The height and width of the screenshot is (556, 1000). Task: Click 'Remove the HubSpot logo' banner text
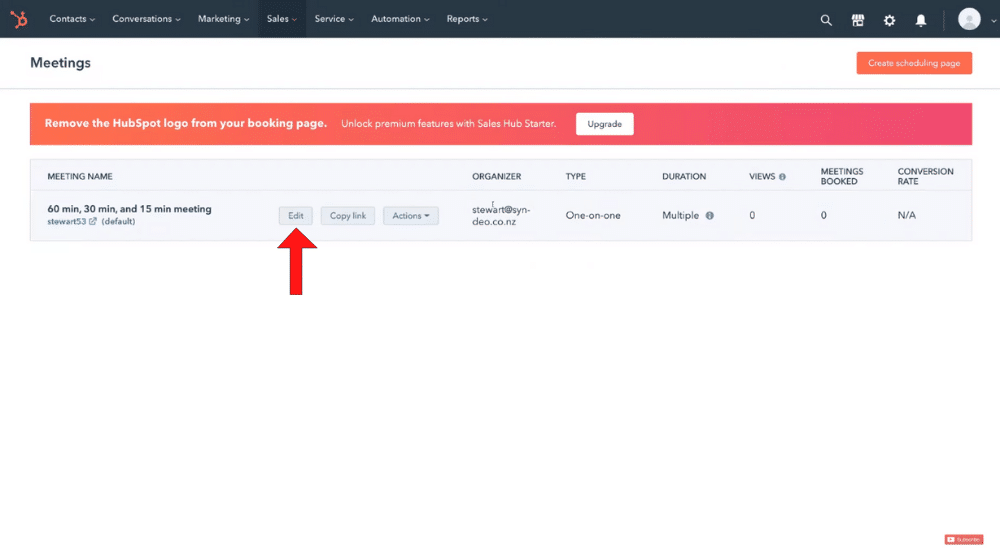(186, 124)
